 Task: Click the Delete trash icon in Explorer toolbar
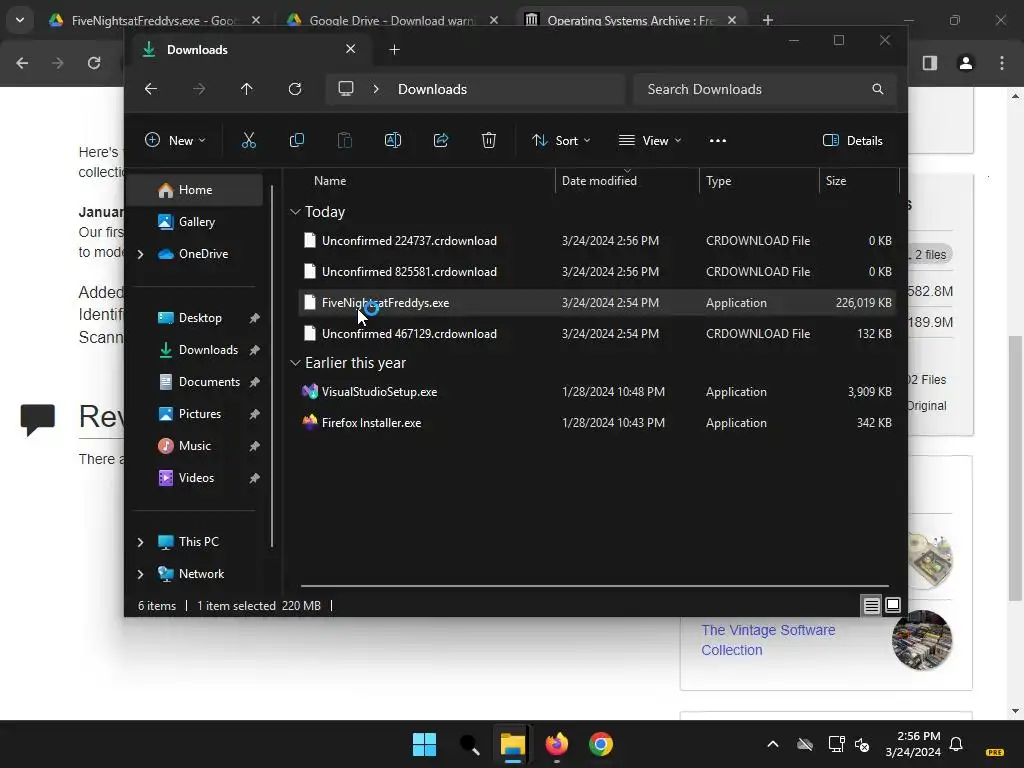pyautogui.click(x=488, y=140)
